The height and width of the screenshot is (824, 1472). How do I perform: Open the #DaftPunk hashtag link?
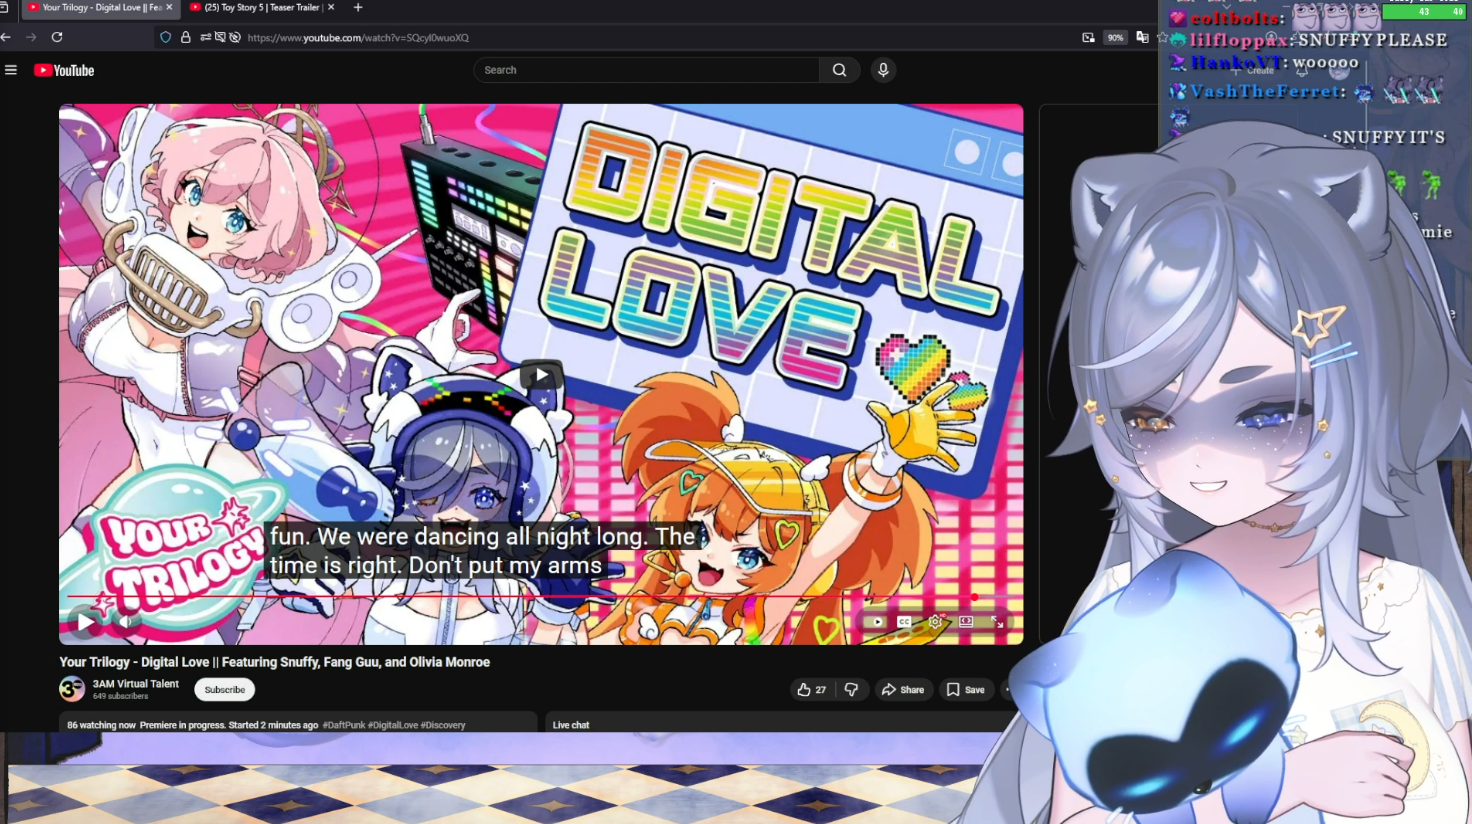pyautogui.click(x=344, y=725)
